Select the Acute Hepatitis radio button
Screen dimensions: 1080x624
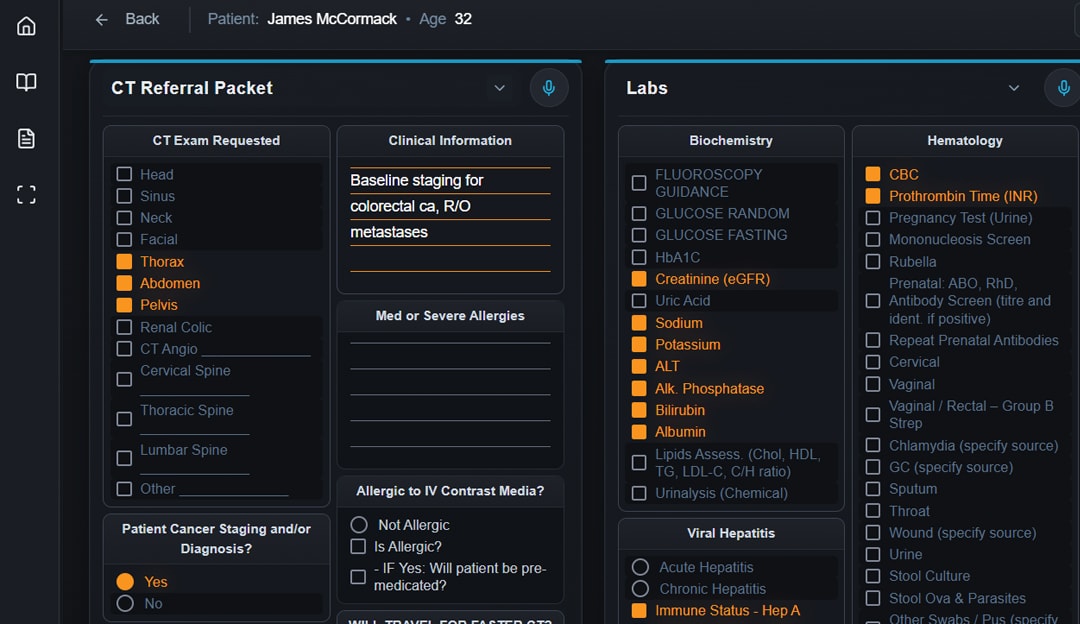[638, 567]
